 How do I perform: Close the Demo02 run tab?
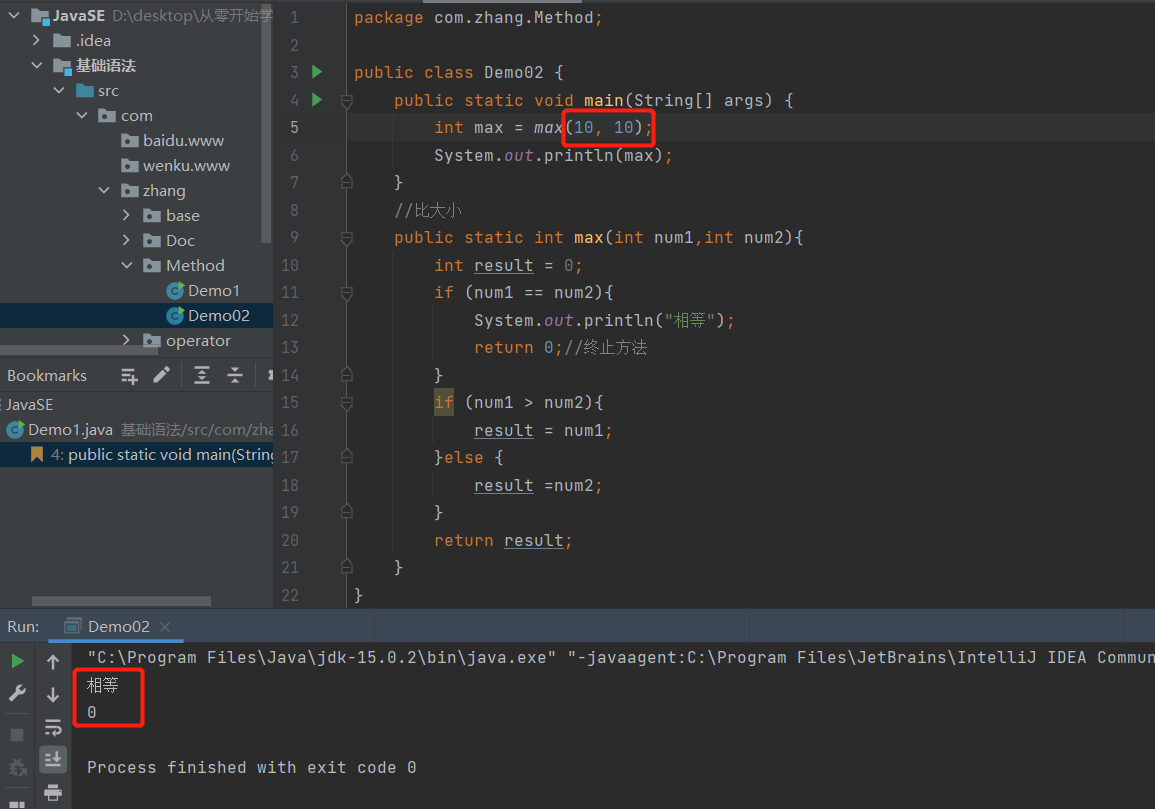point(165,626)
